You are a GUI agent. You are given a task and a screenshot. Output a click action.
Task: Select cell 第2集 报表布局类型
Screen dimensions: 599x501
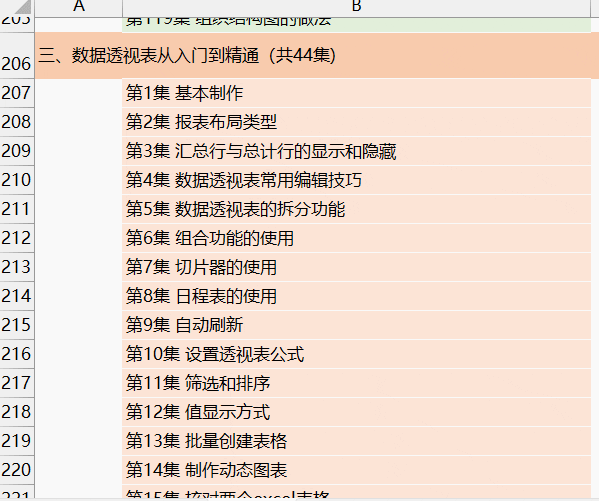tap(356, 122)
